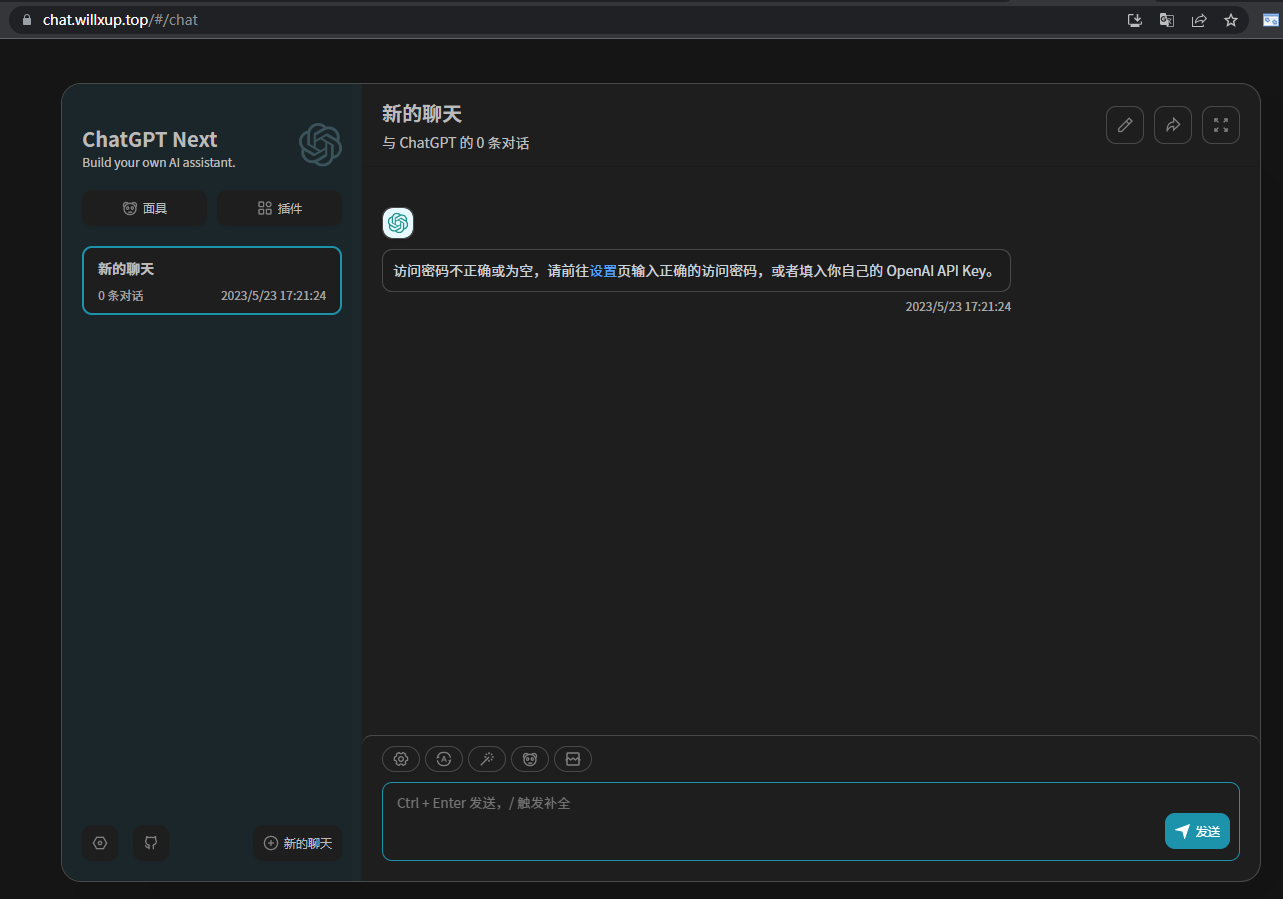Click the pencil edit icon to rename chat
1283x899 pixels.
click(1124, 125)
